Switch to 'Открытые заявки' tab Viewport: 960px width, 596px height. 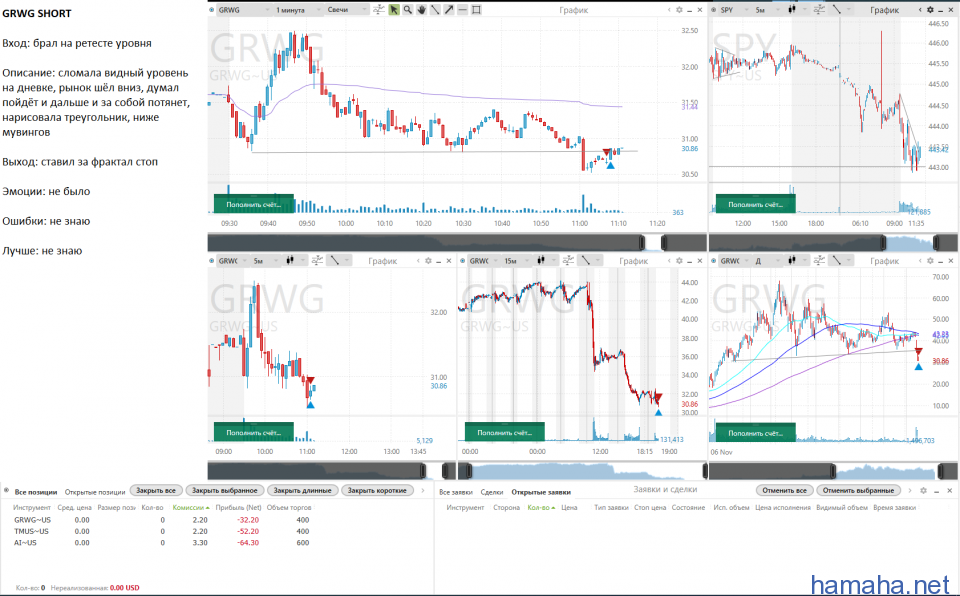pyautogui.click(x=541, y=492)
